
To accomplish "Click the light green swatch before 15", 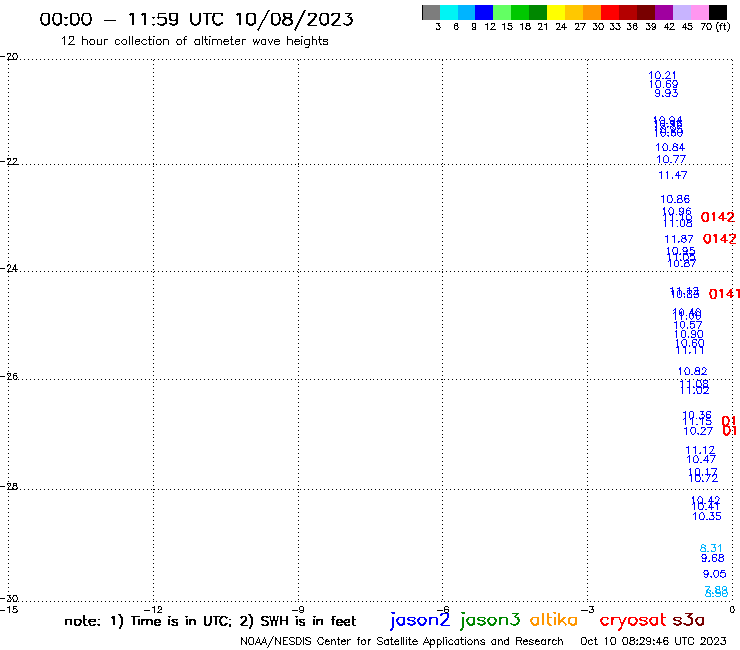I will click(502, 12).
